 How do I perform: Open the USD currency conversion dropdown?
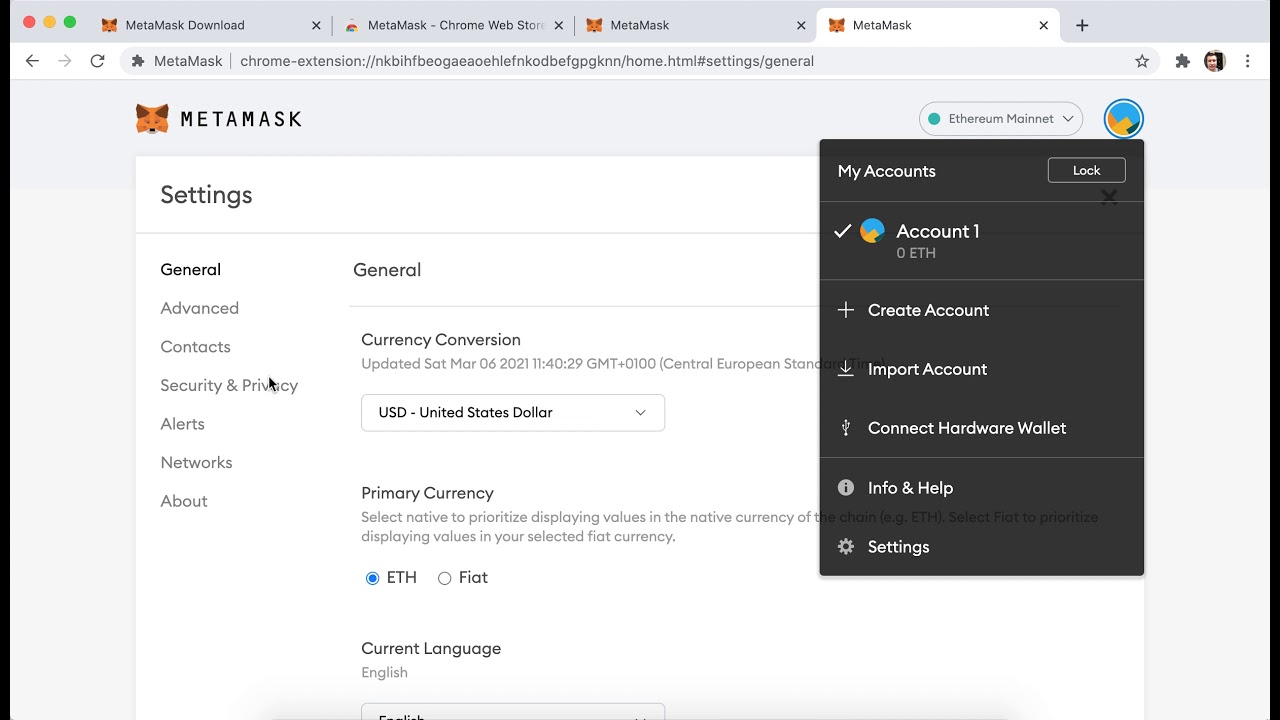point(513,413)
